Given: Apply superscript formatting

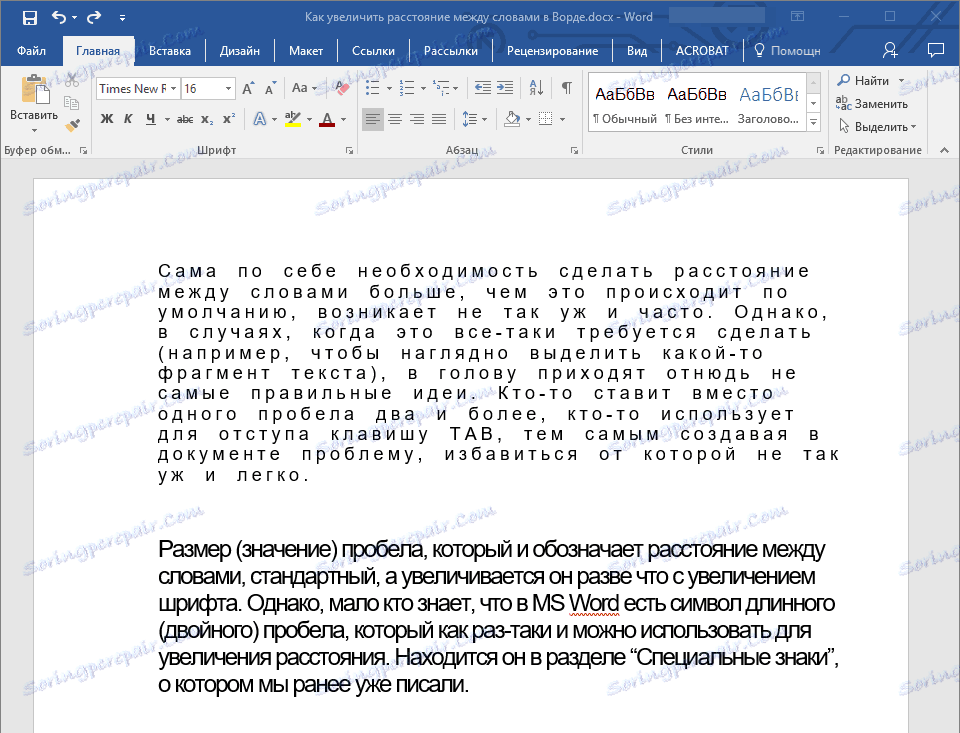Looking at the screenshot, I should click(231, 118).
